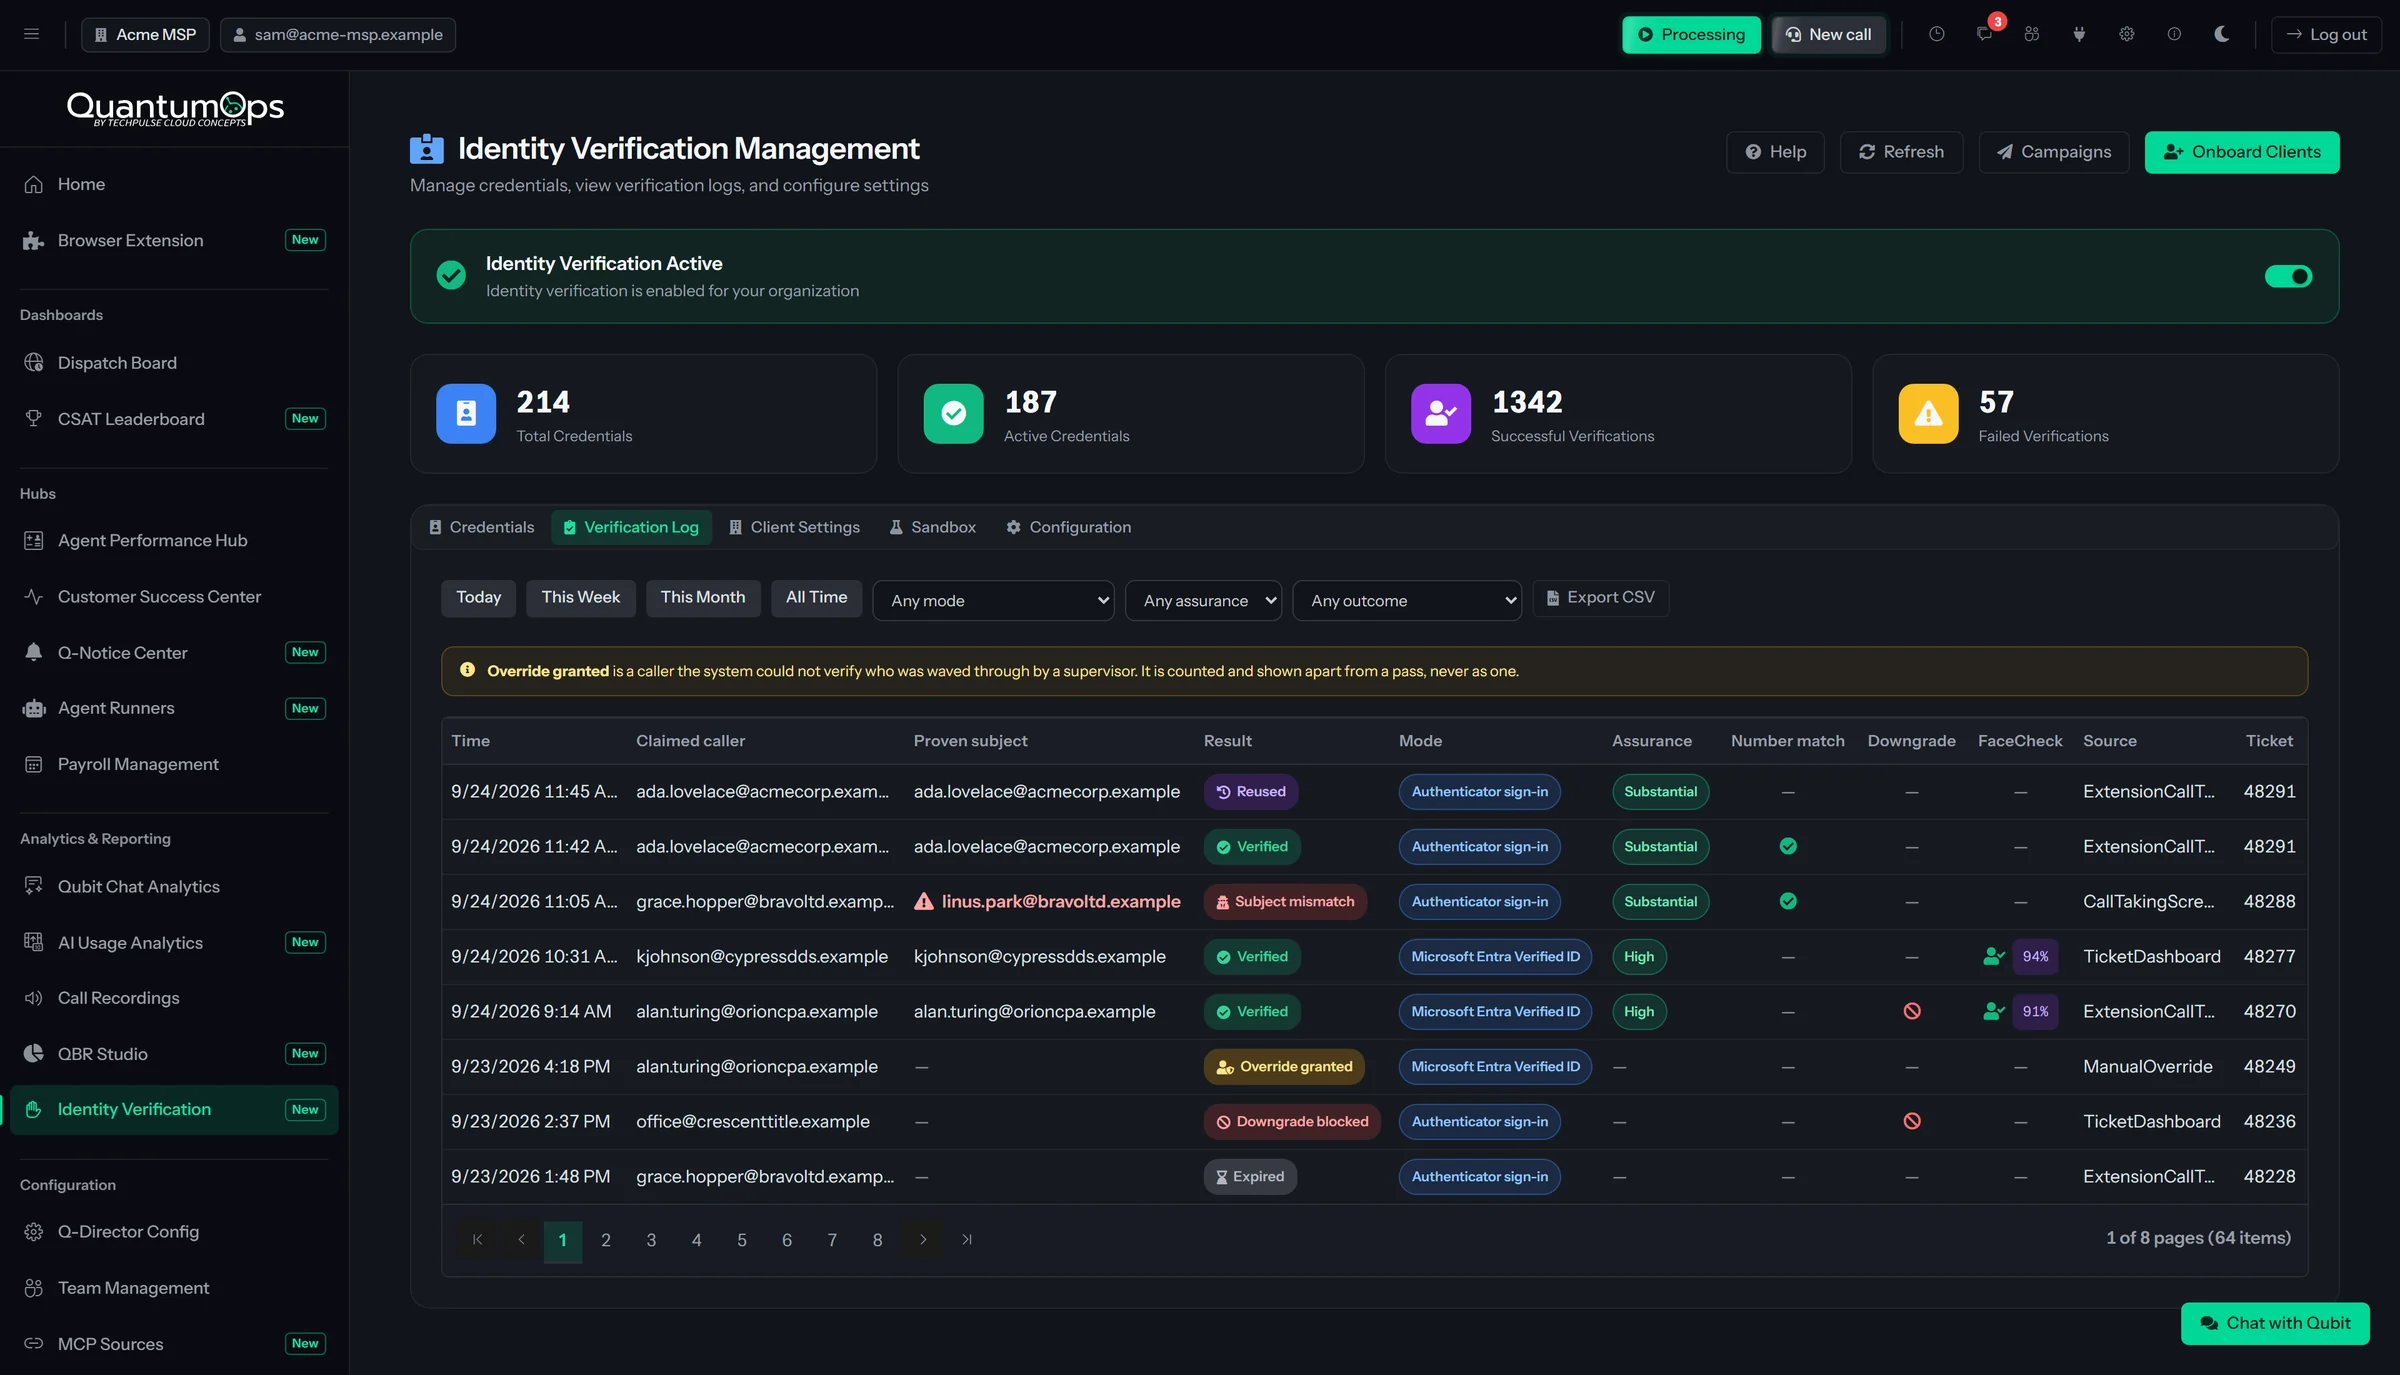Go to next page arrow in pagination
This screenshot has width=2400, height=1375.
point(923,1240)
